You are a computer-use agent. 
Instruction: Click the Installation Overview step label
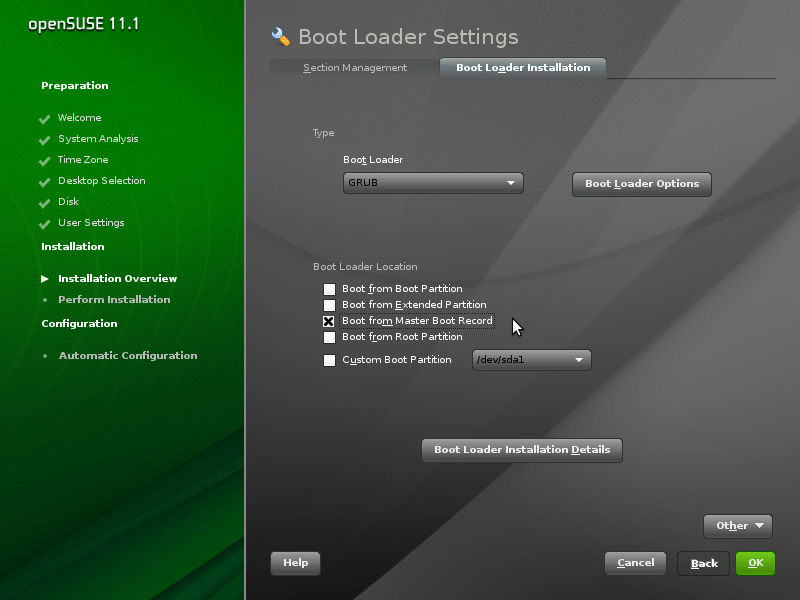coord(117,279)
